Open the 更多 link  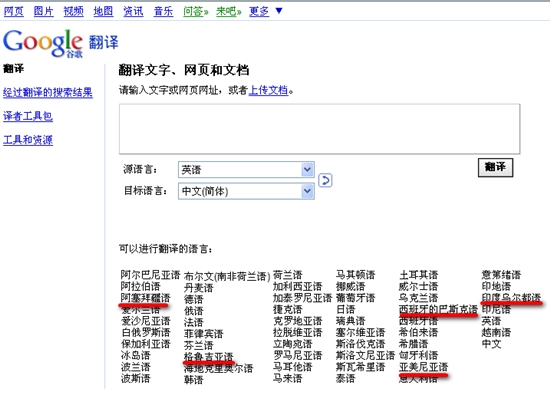[259, 12]
